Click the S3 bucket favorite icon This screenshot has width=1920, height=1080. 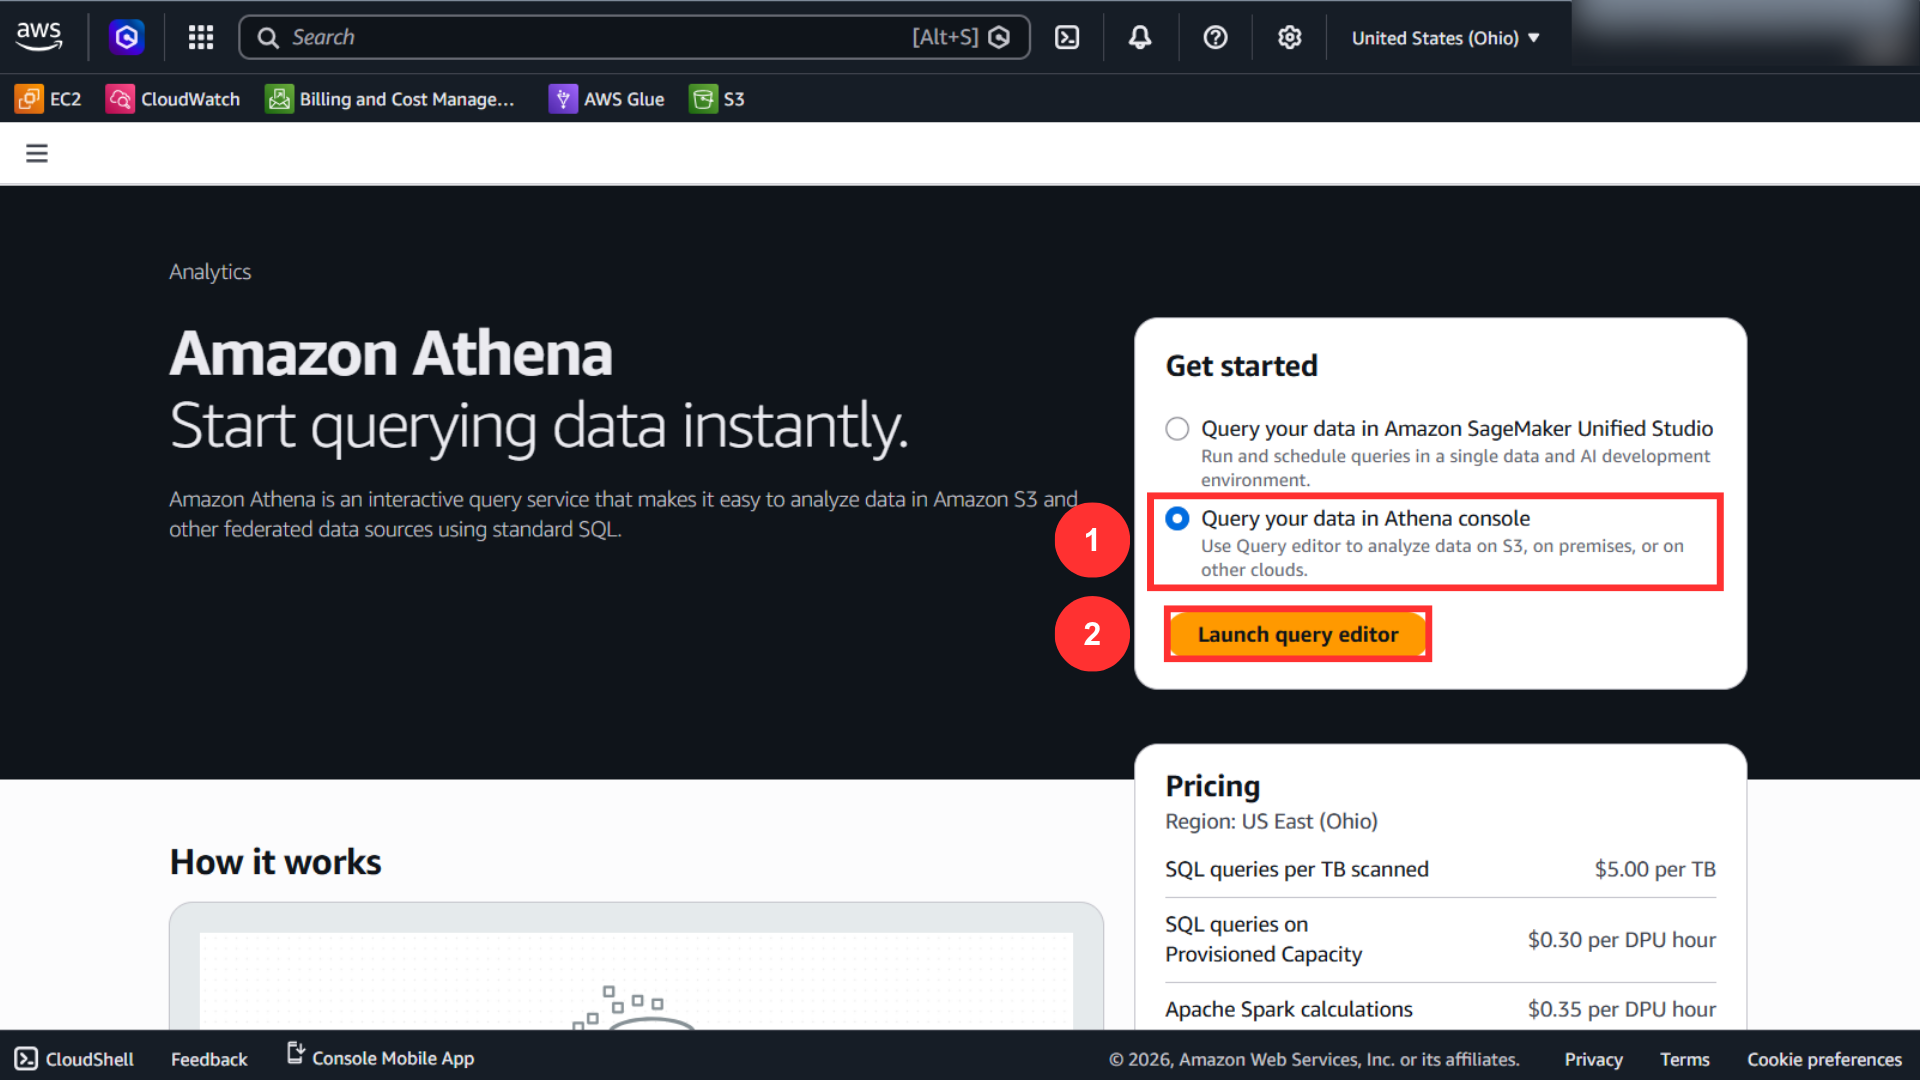(703, 99)
